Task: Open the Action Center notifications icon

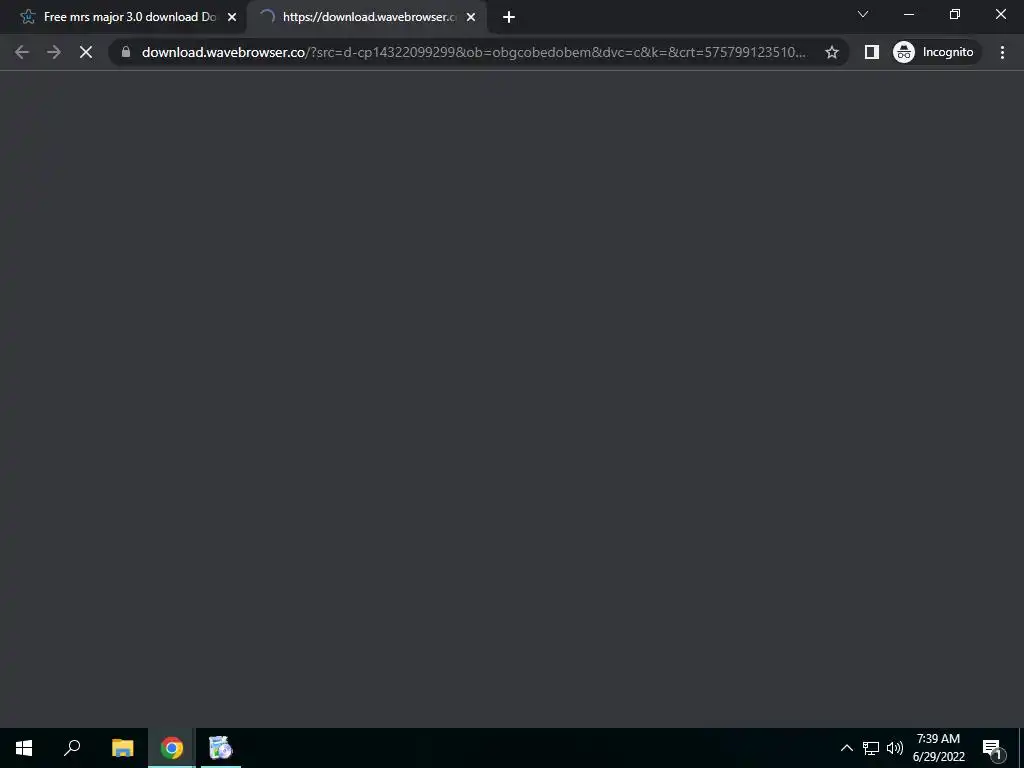Action: (992, 748)
